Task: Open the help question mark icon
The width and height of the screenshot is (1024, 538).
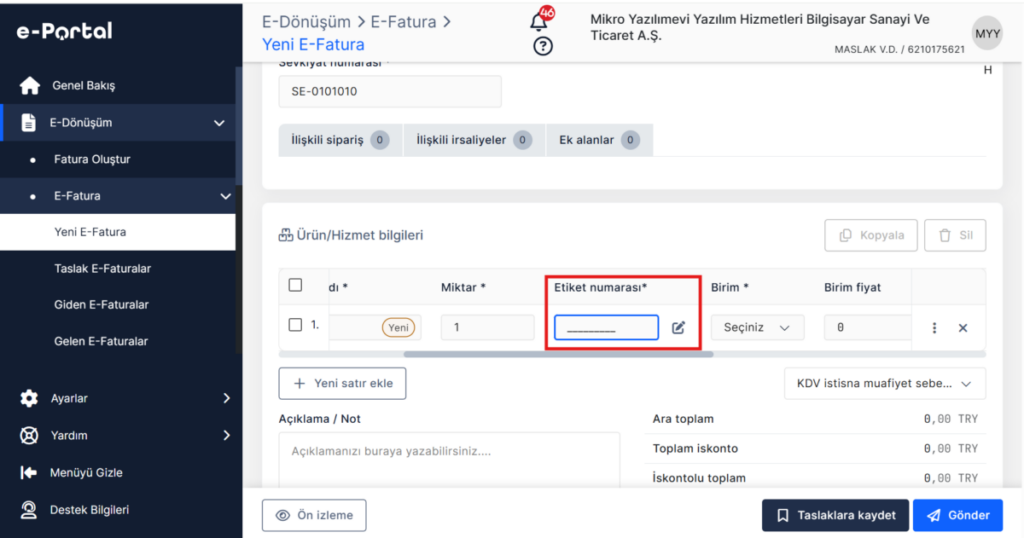Action: pyautogui.click(x=543, y=46)
